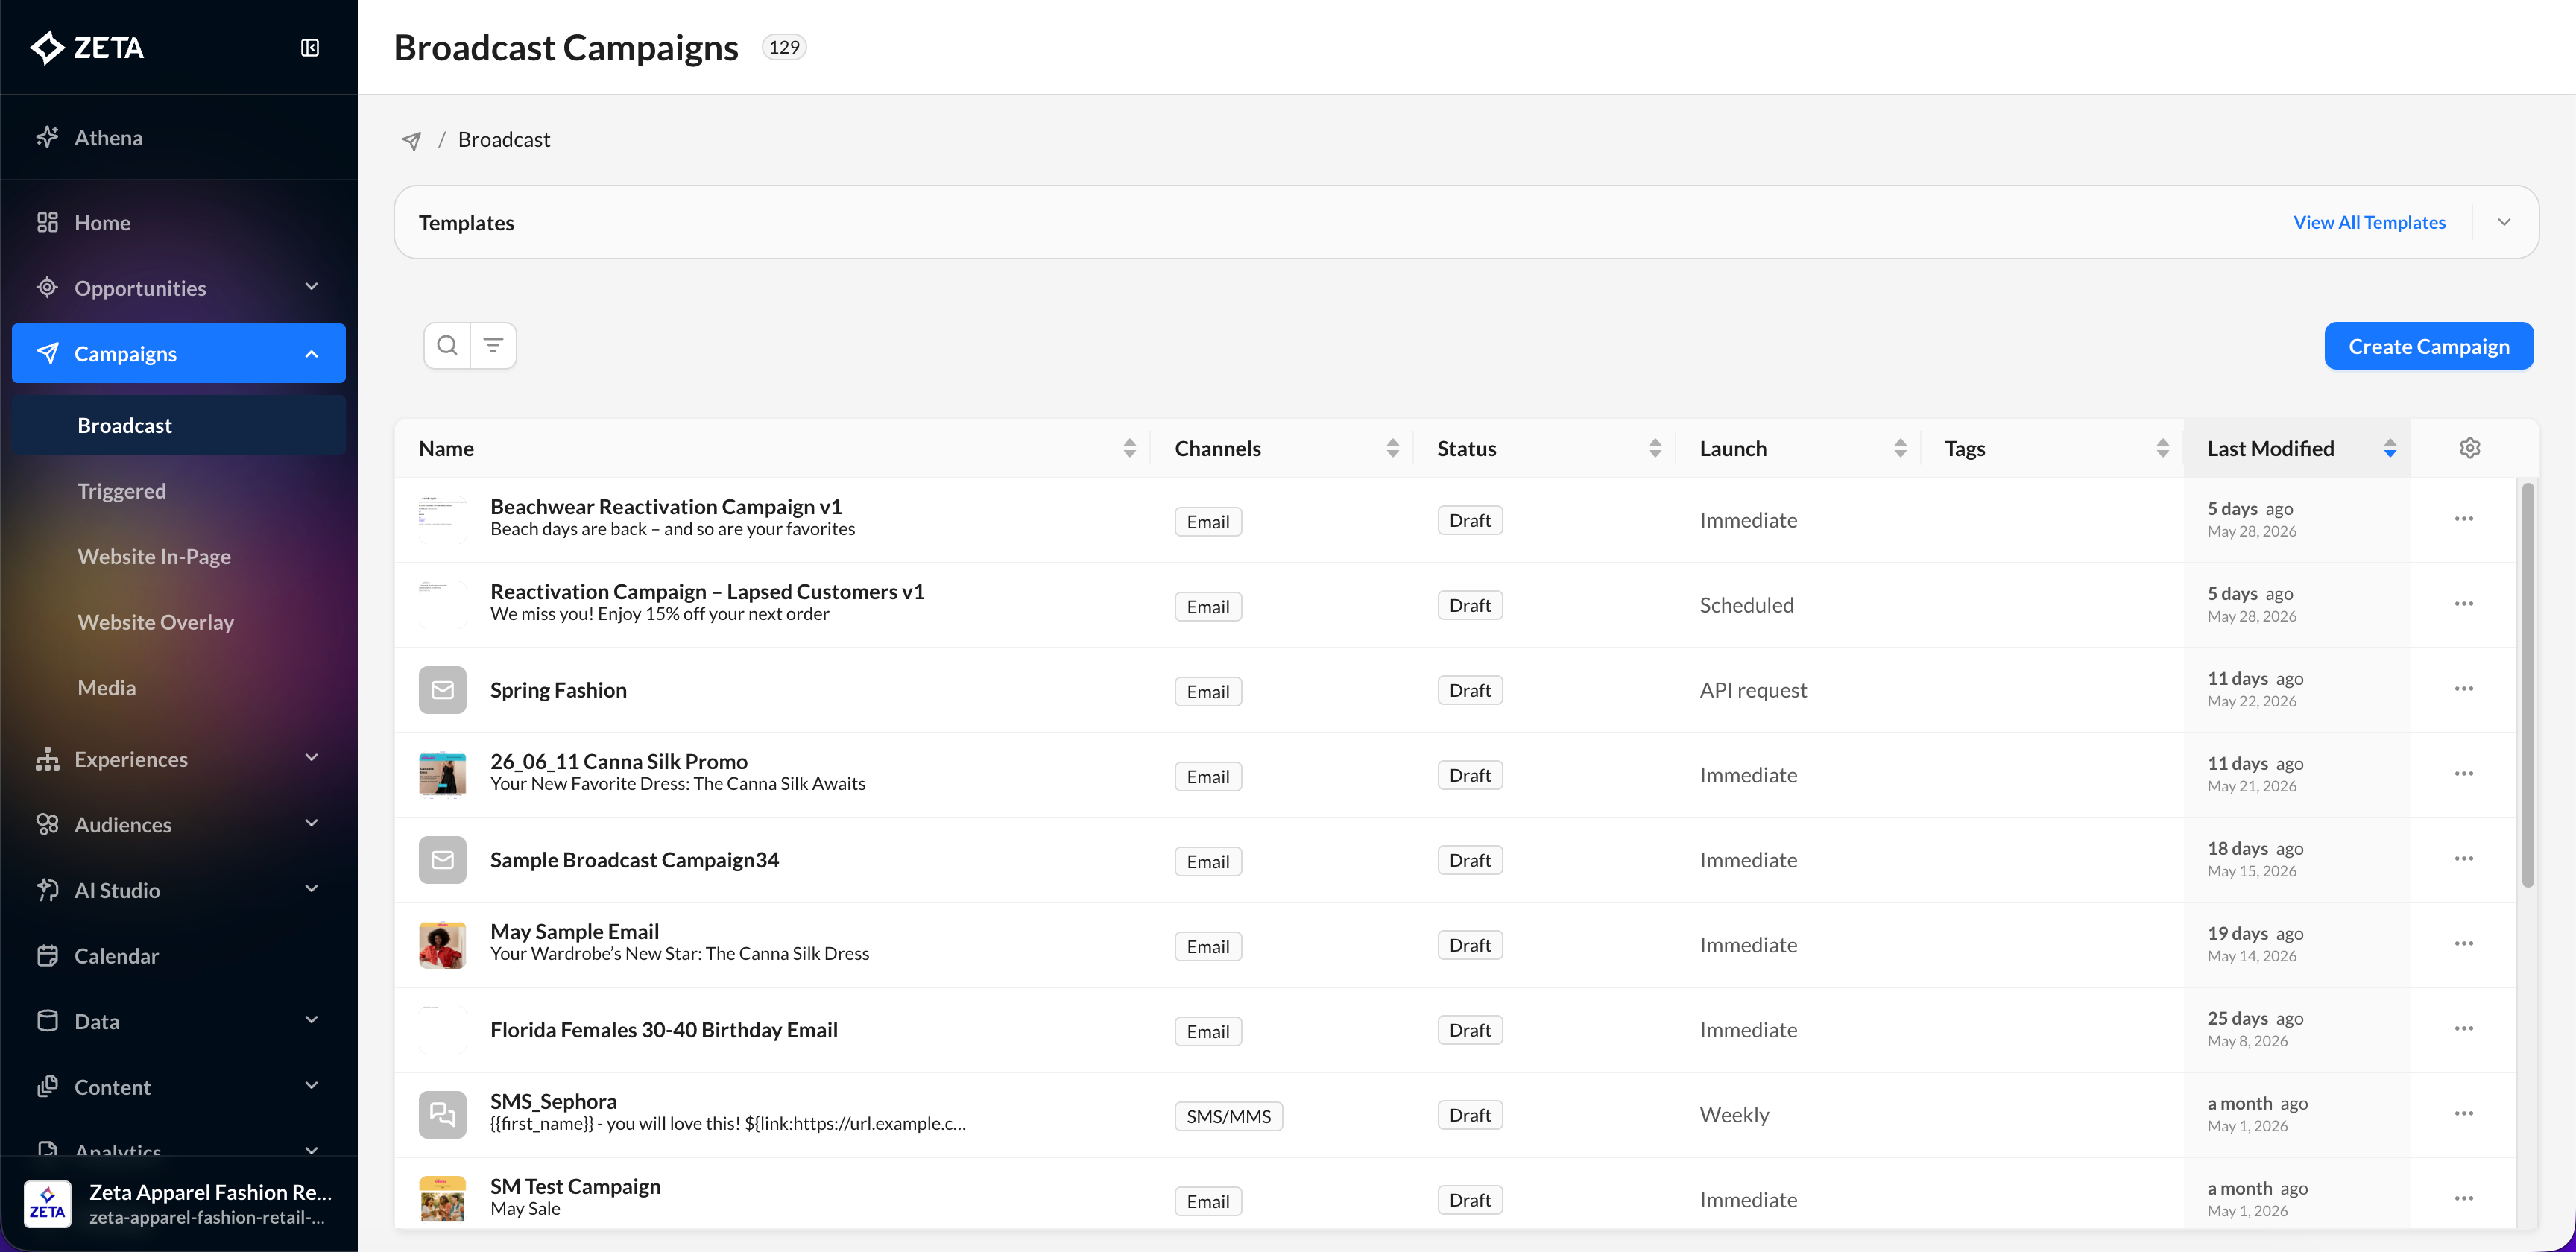Click the Campaigns paper plane icon in the sidebar

pyautogui.click(x=47, y=353)
